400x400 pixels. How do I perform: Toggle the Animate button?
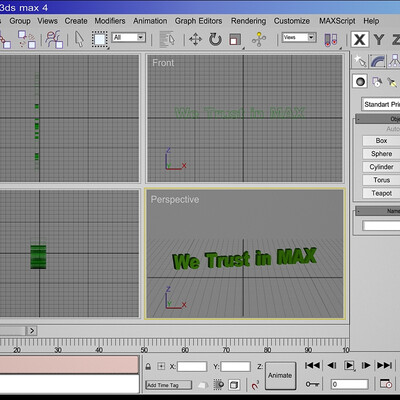pyautogui.click(x=280, y=376)
